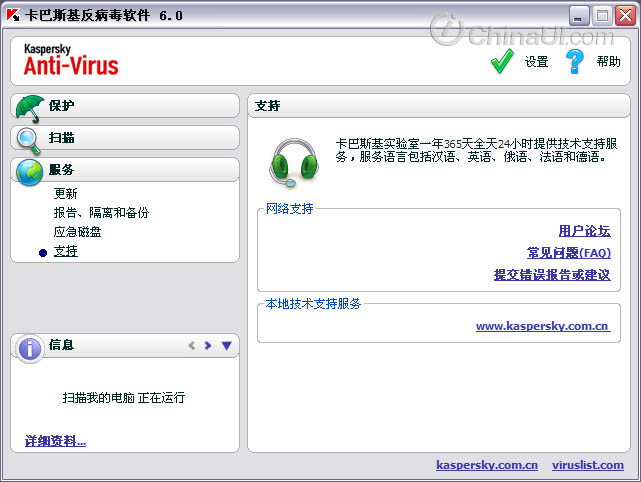Click the purple info circle icon
Viewport: 641px width, 482px height.
coord(29,349)
